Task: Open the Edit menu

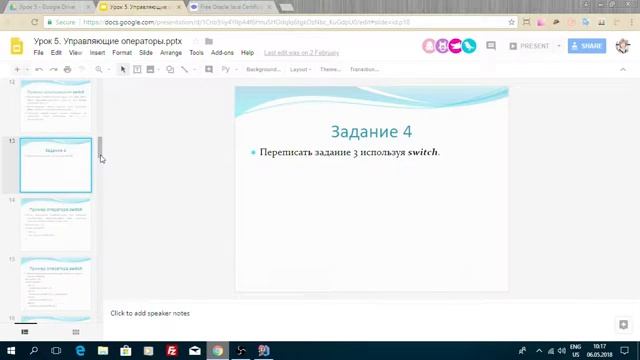Action: coord(56,53)
